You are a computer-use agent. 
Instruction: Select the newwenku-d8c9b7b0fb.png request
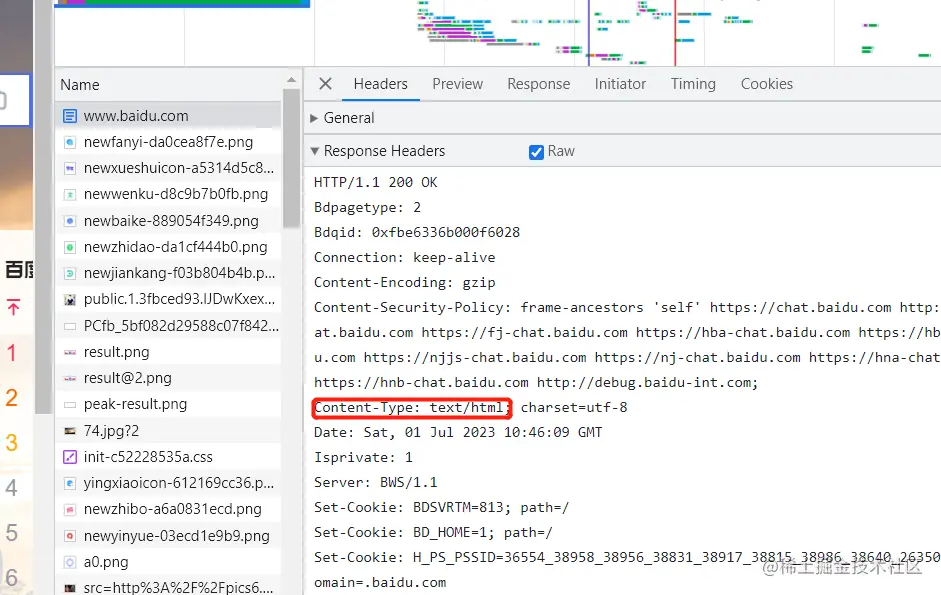(168, 195)
